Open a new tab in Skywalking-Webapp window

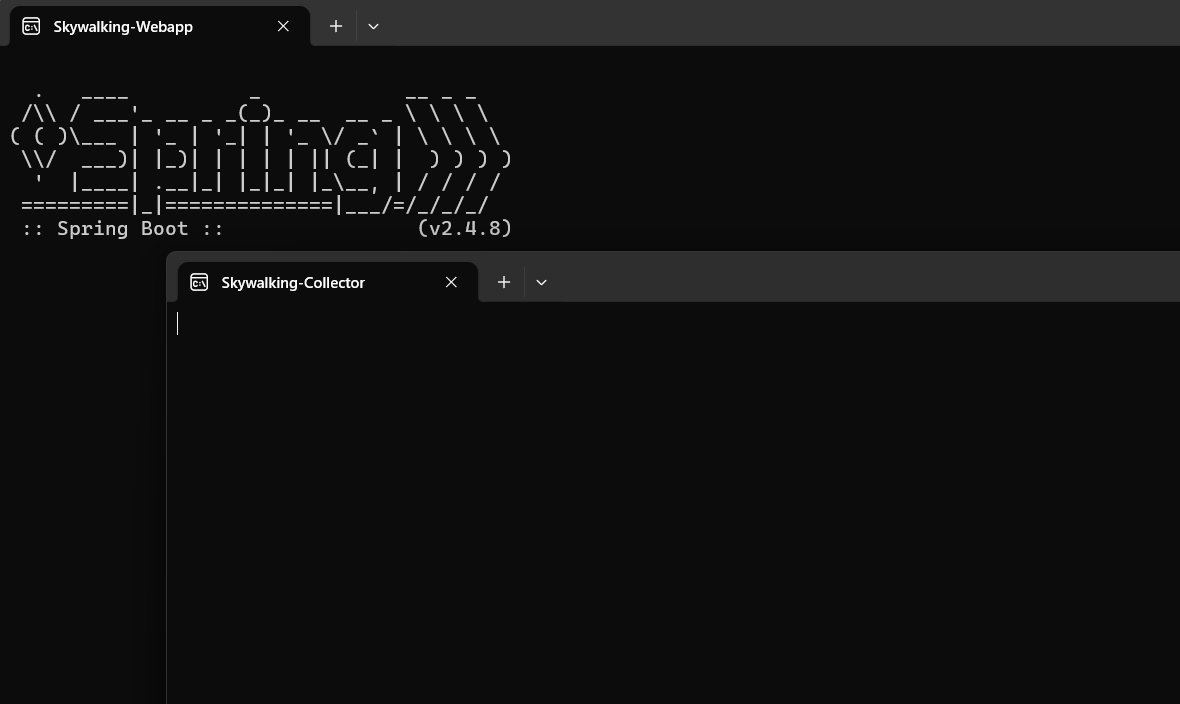pos(336,26)
